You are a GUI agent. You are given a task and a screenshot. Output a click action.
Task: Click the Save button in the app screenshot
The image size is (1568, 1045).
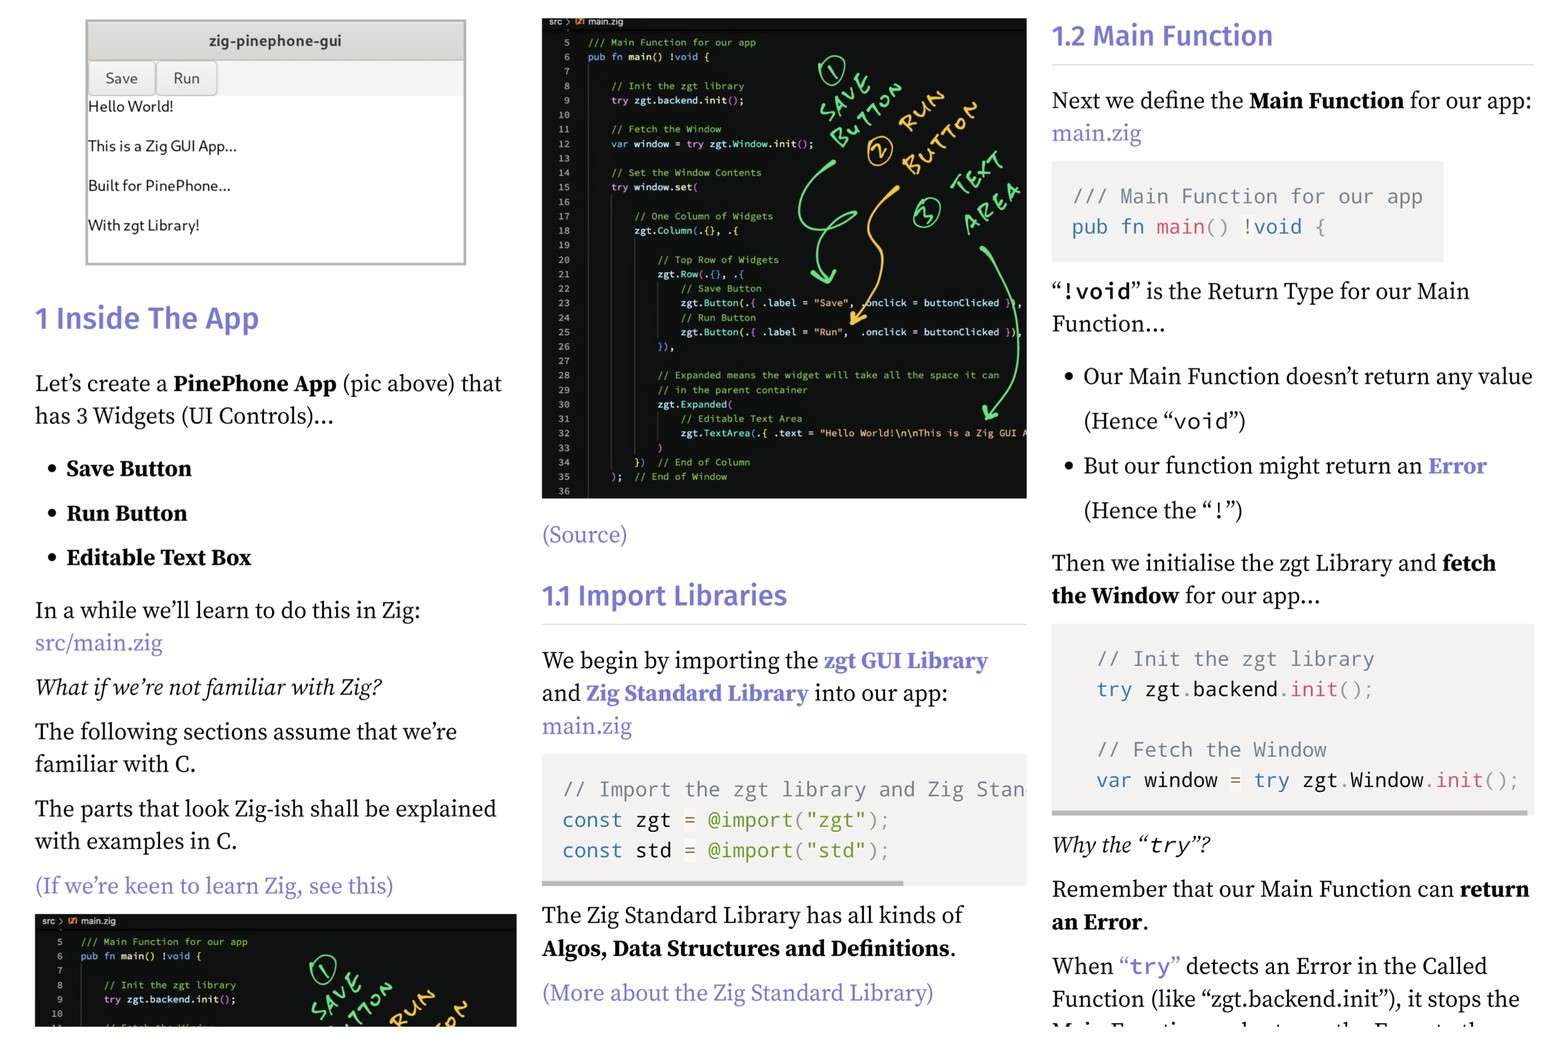(121, 78)
